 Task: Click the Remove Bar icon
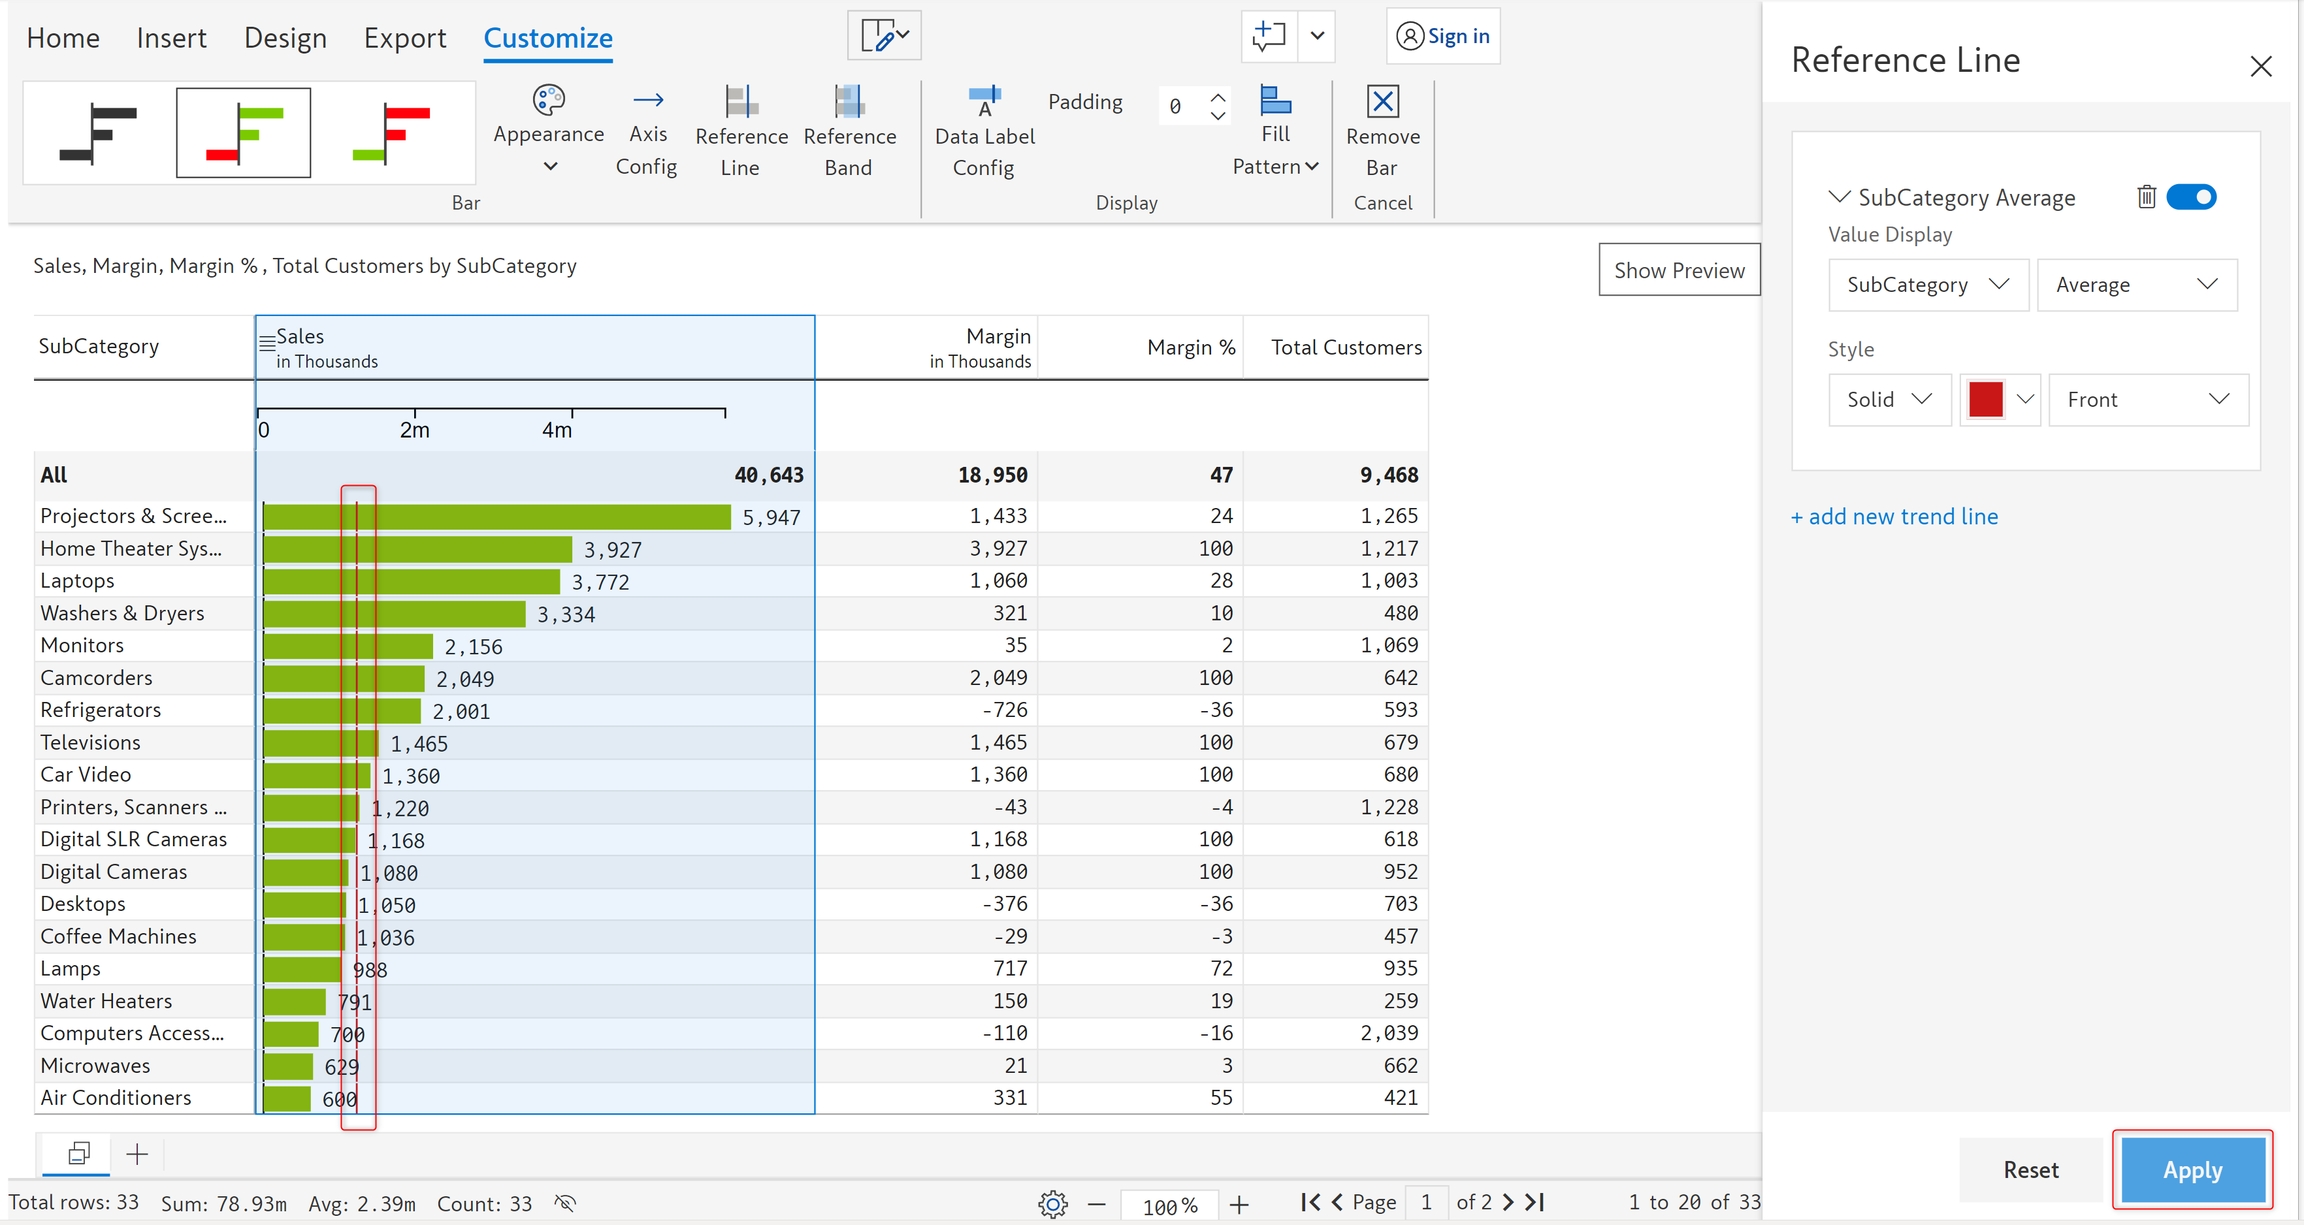[x=1382, y=102]
